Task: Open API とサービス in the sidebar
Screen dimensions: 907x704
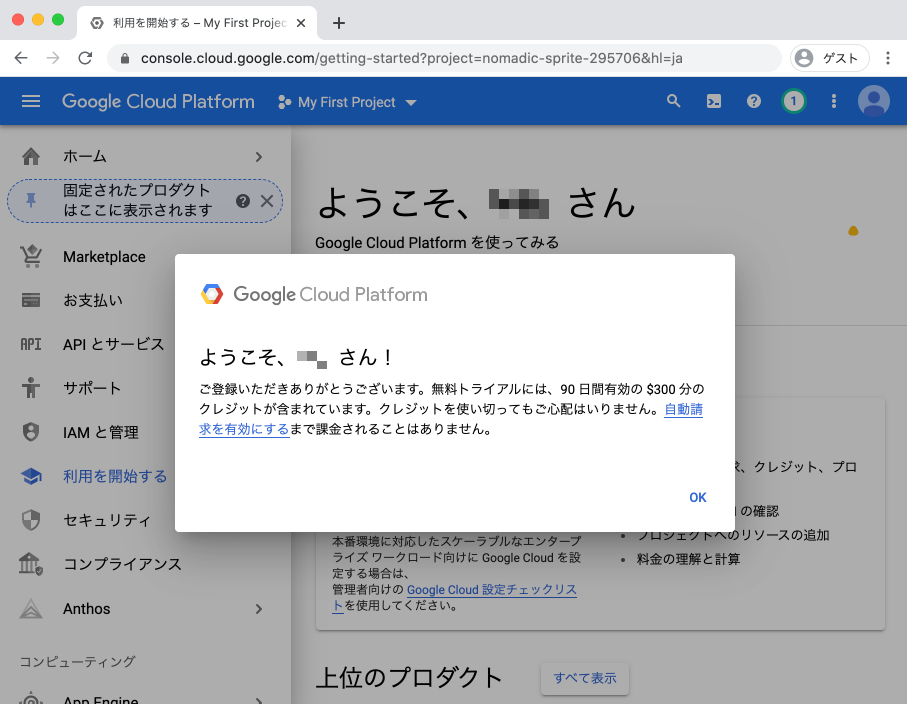Action: click(113, 344)
